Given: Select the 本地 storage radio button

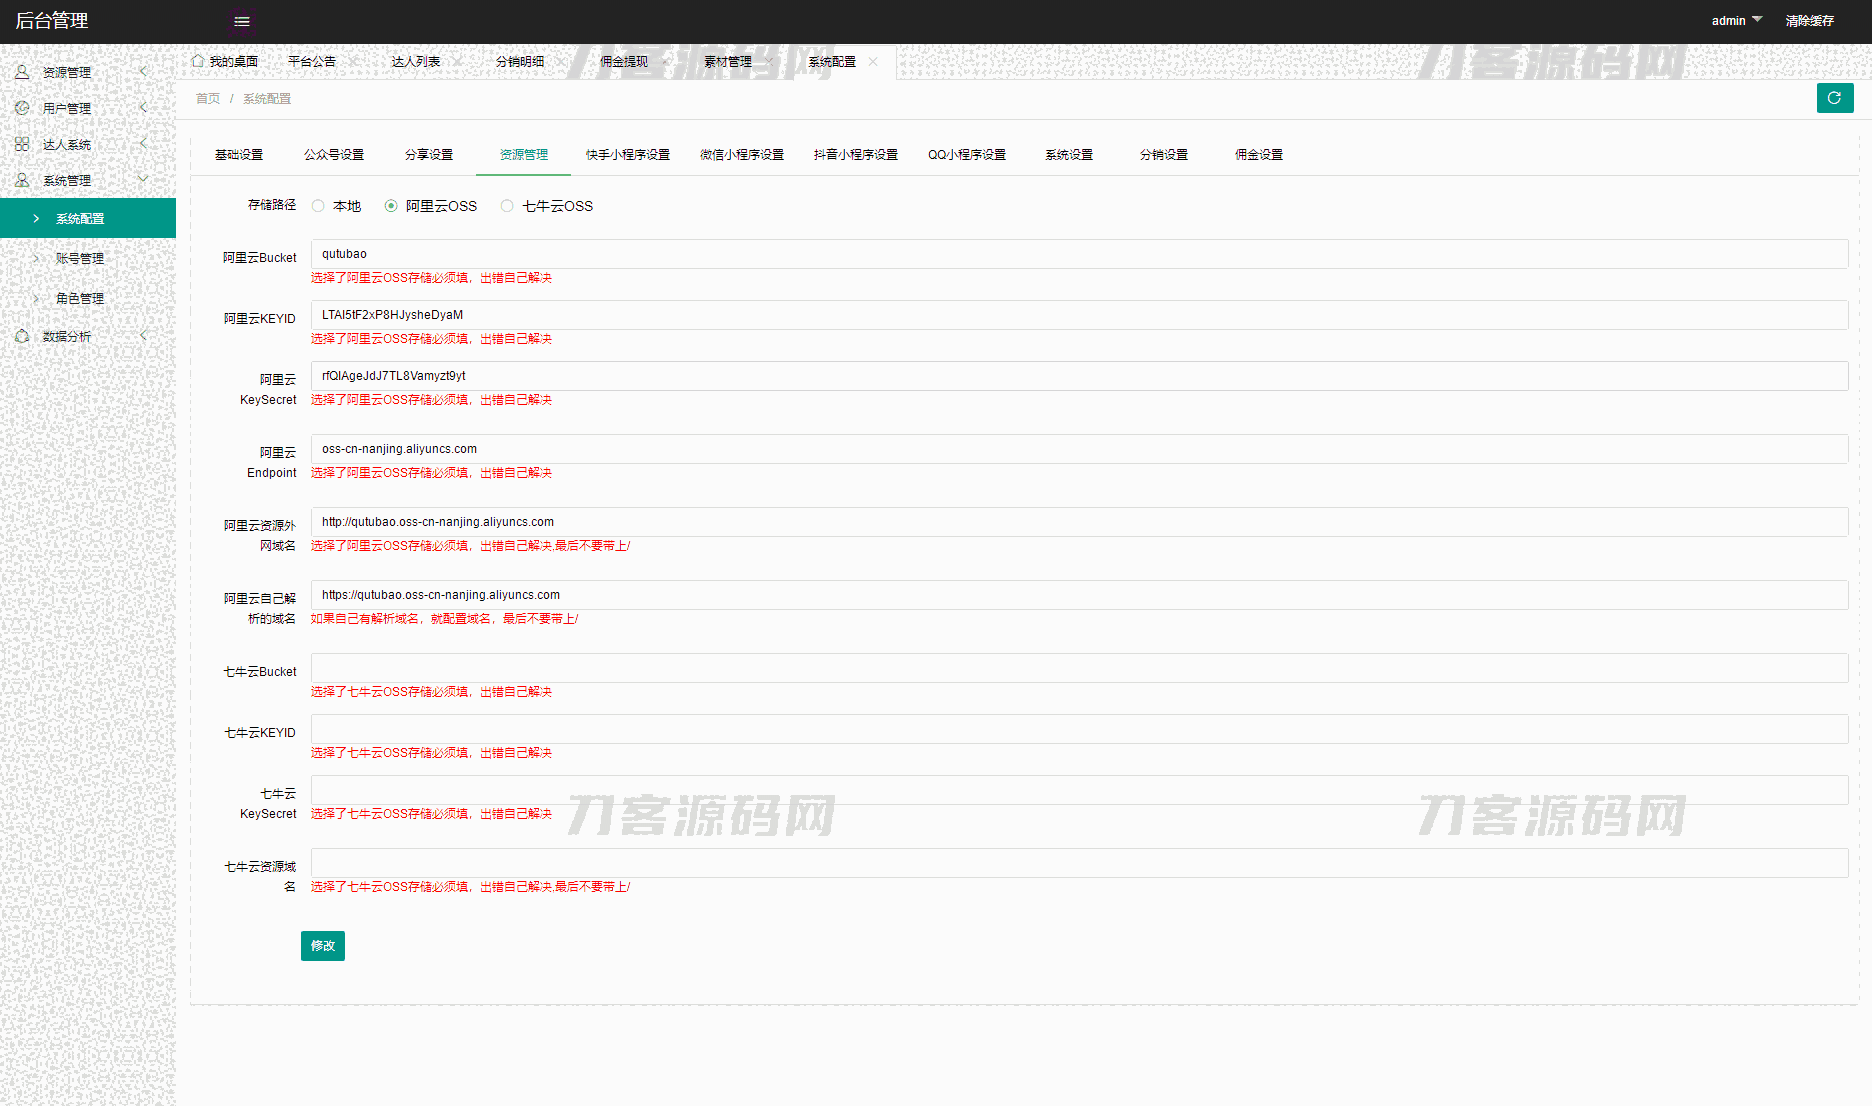Looking at the screenshot, I should point(318,206).
